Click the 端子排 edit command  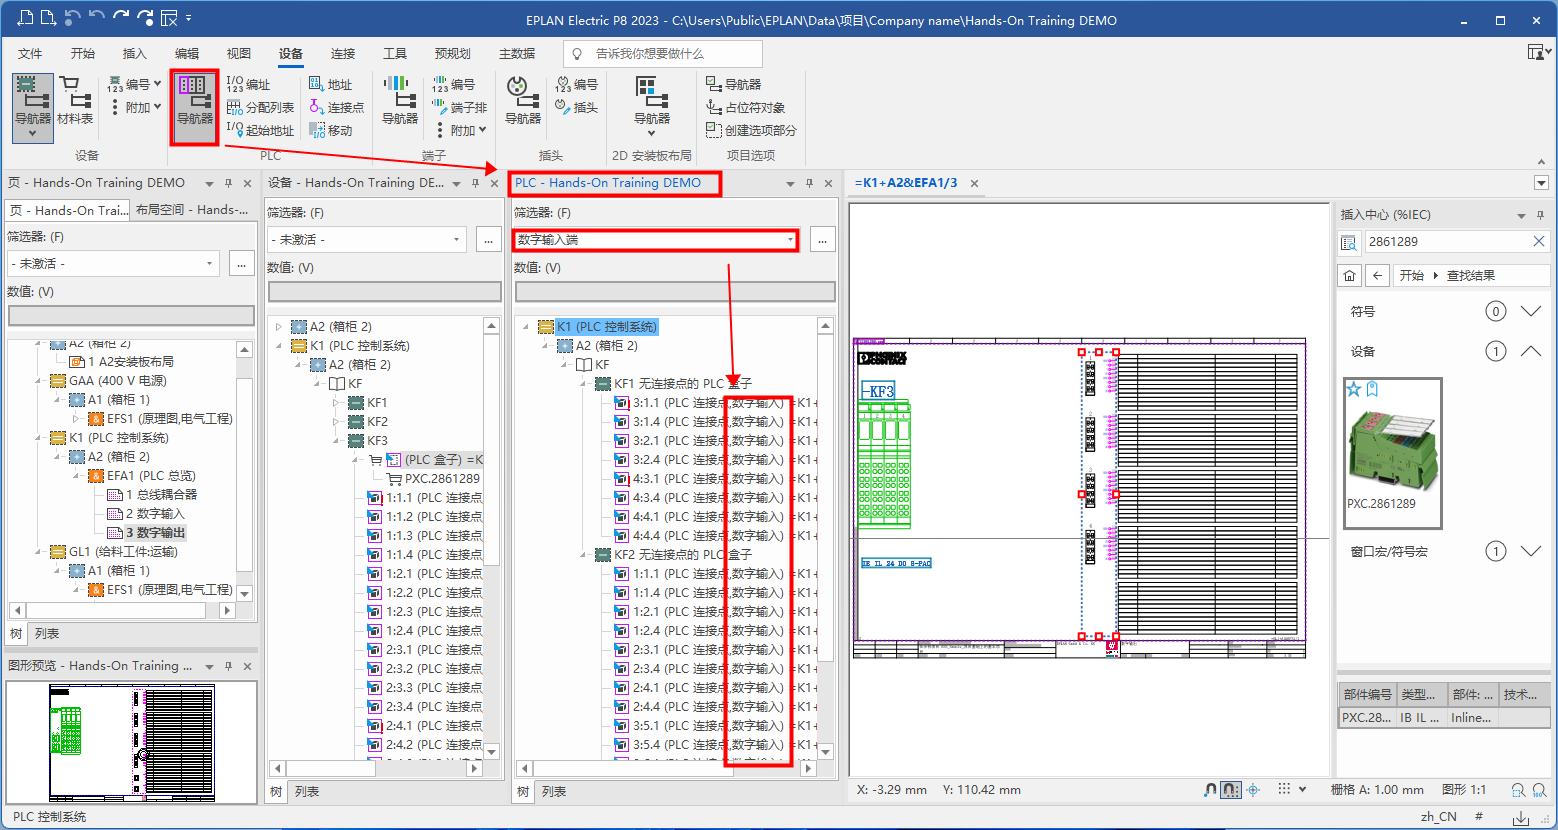460,107
